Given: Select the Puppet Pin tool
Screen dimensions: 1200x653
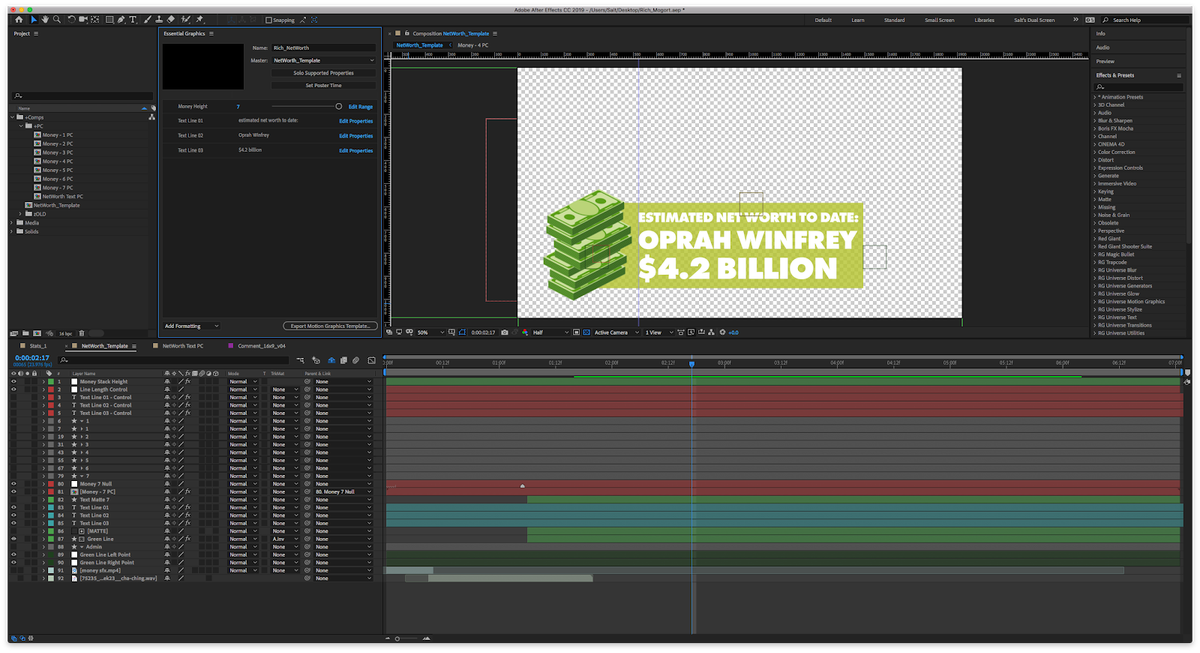Looking at the screenshot, I should [x=199, y=20].
